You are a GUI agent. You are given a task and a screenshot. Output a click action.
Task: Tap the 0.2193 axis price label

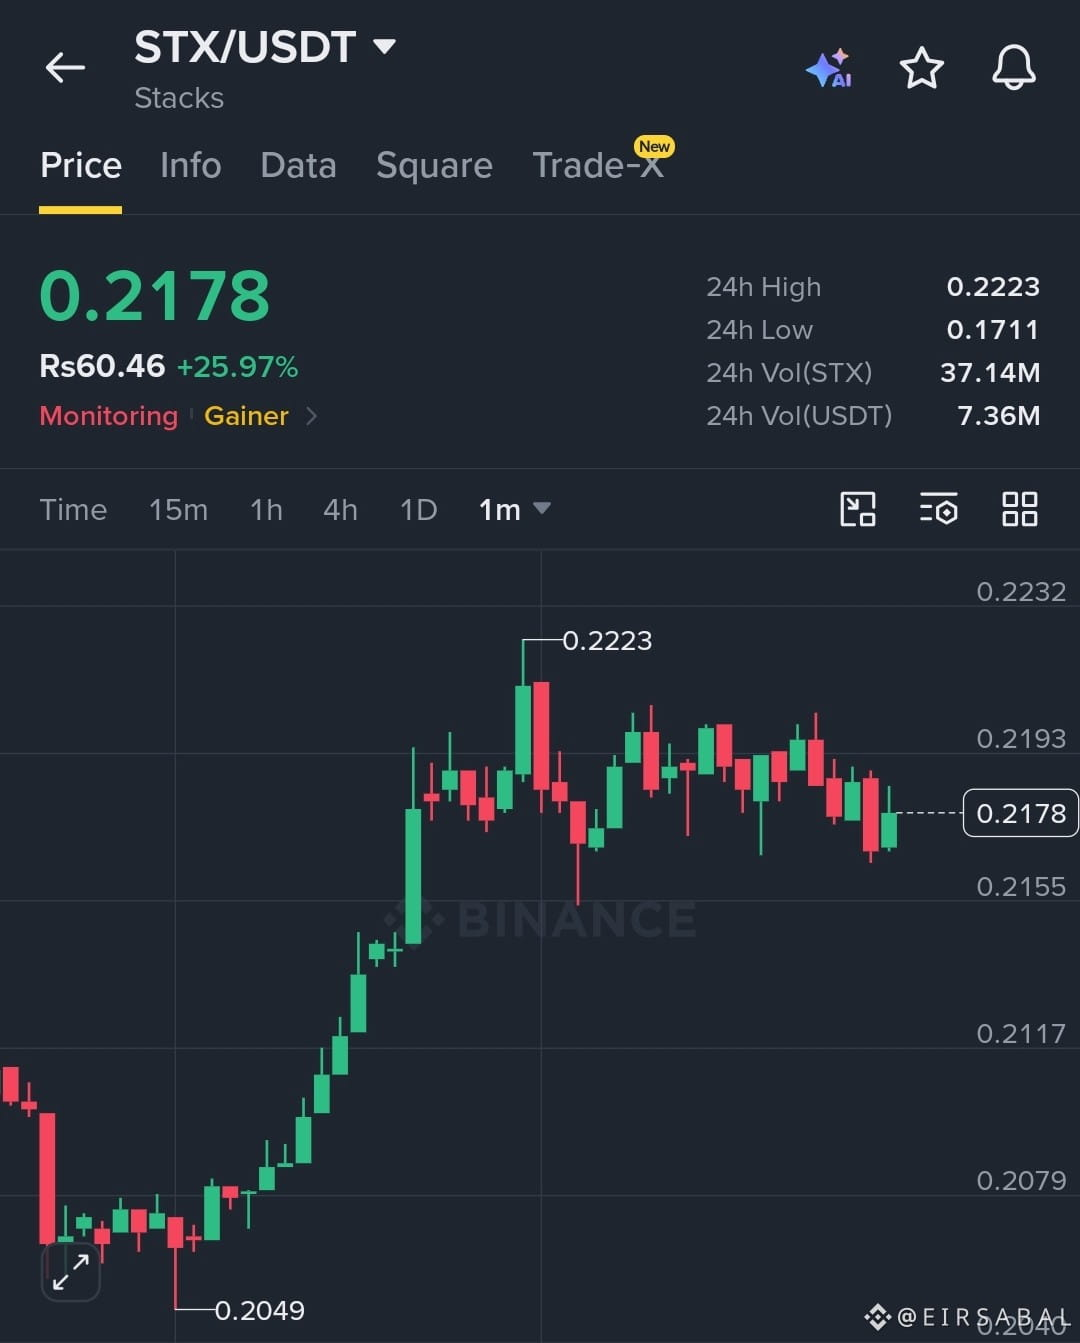[x=1021, y=739]
